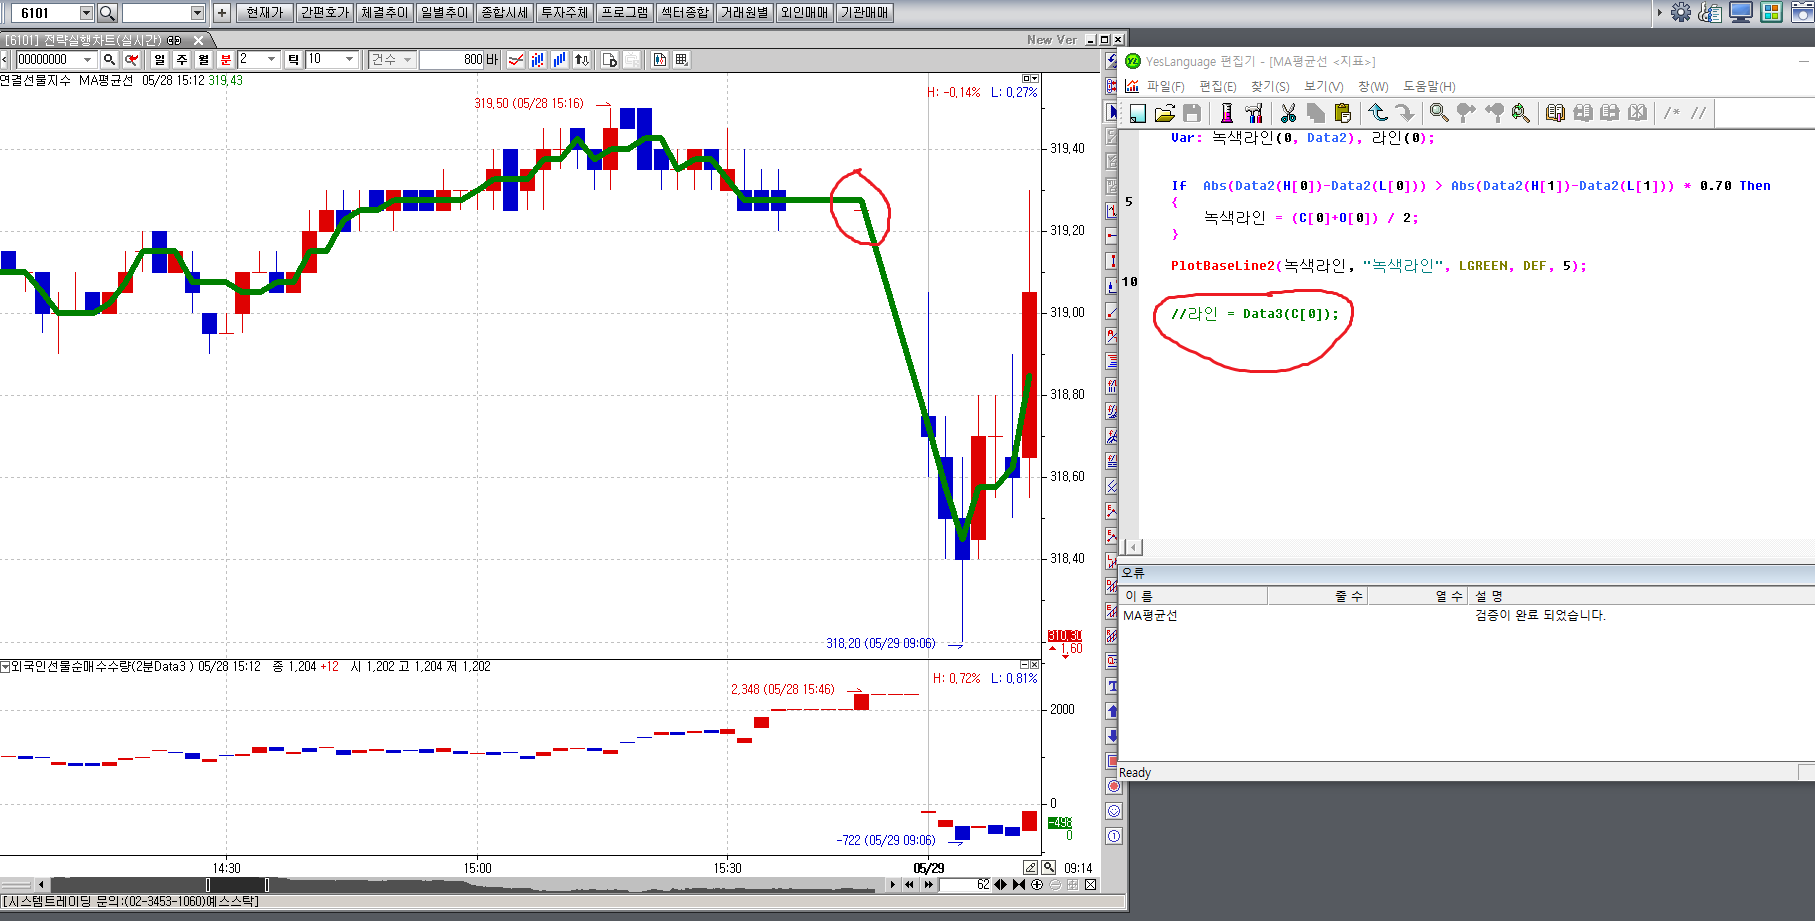The image size is (1815, 921).
Task: Click the magnifier icon beside the 6101 code box
Action: [107, 13]
